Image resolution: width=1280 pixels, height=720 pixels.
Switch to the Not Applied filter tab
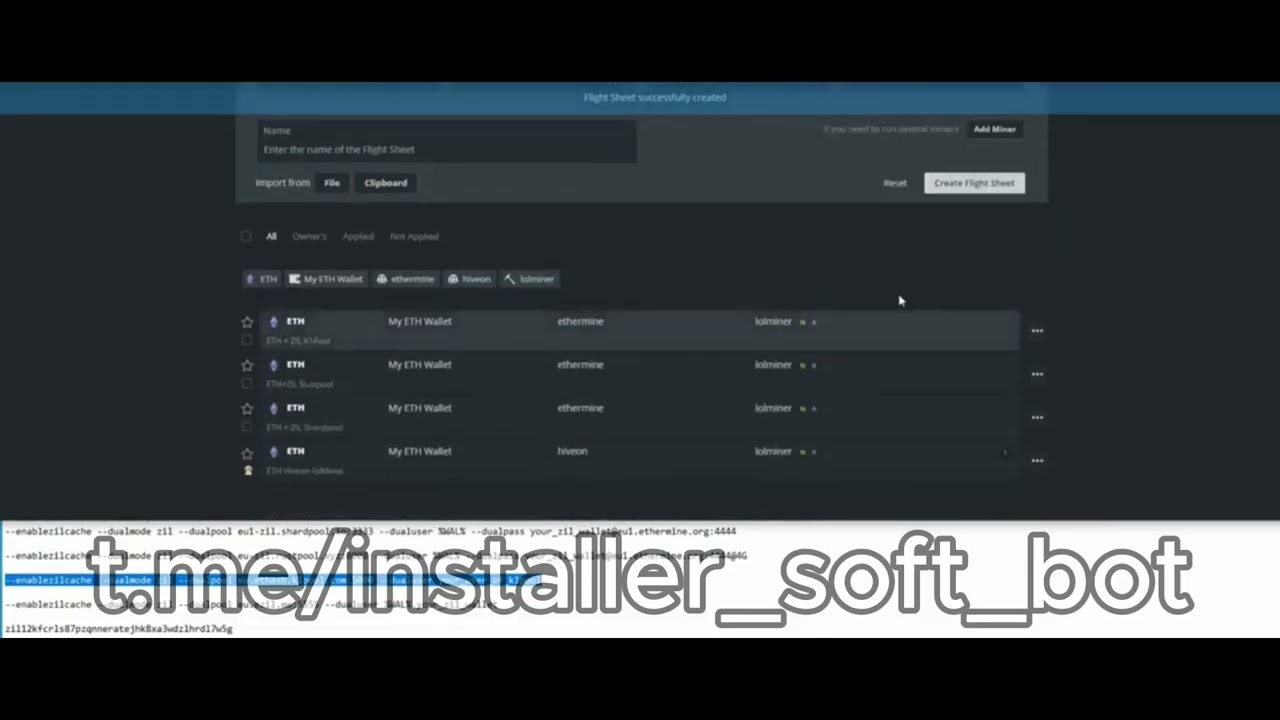[414, 236]
